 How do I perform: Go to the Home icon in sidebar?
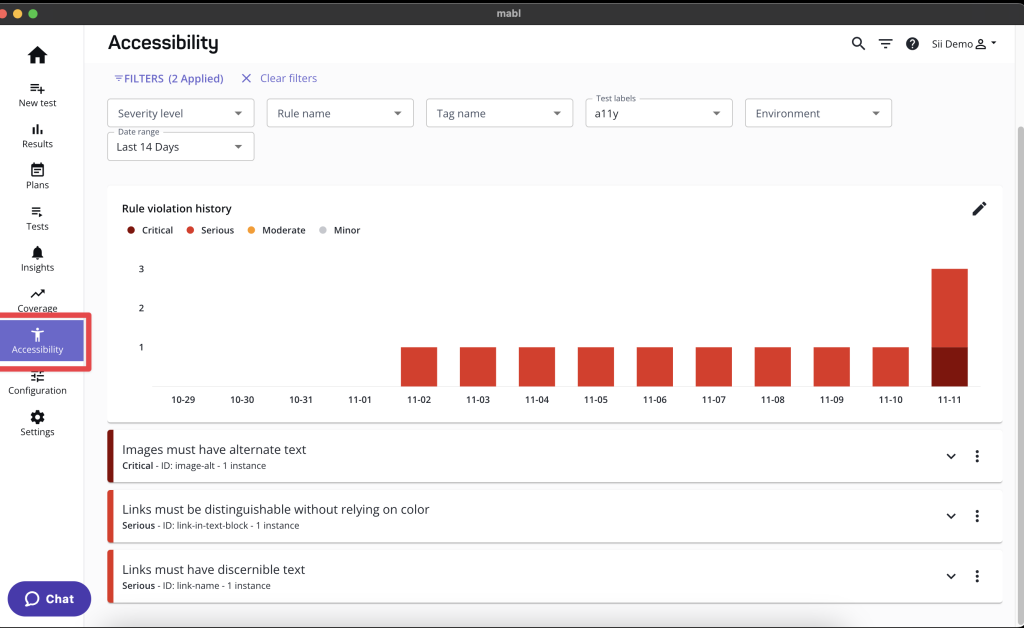37,55
